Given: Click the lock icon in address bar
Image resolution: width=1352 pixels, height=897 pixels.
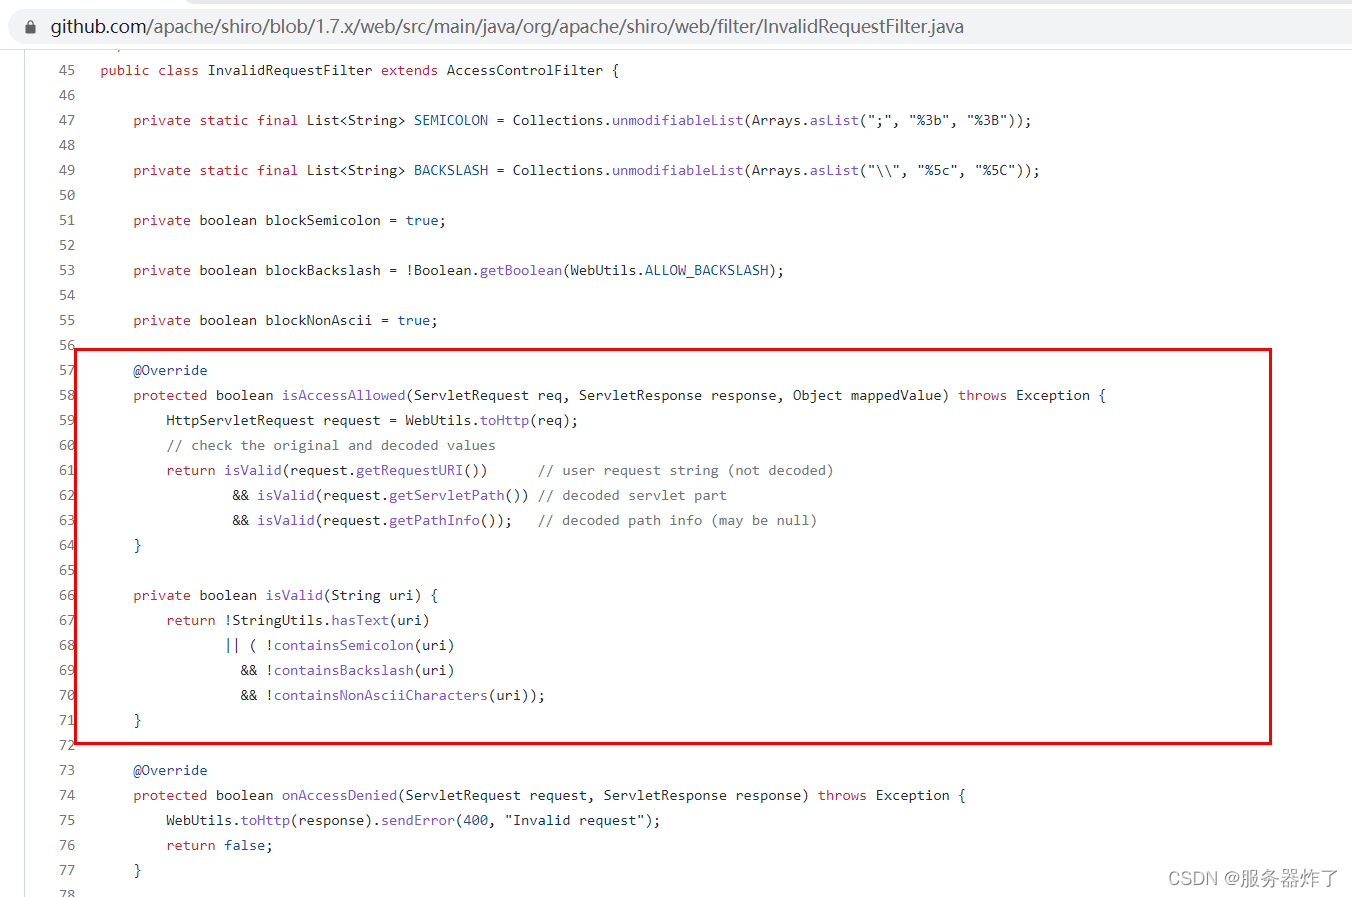Looking at the screenshot, I should click(30, 27).
